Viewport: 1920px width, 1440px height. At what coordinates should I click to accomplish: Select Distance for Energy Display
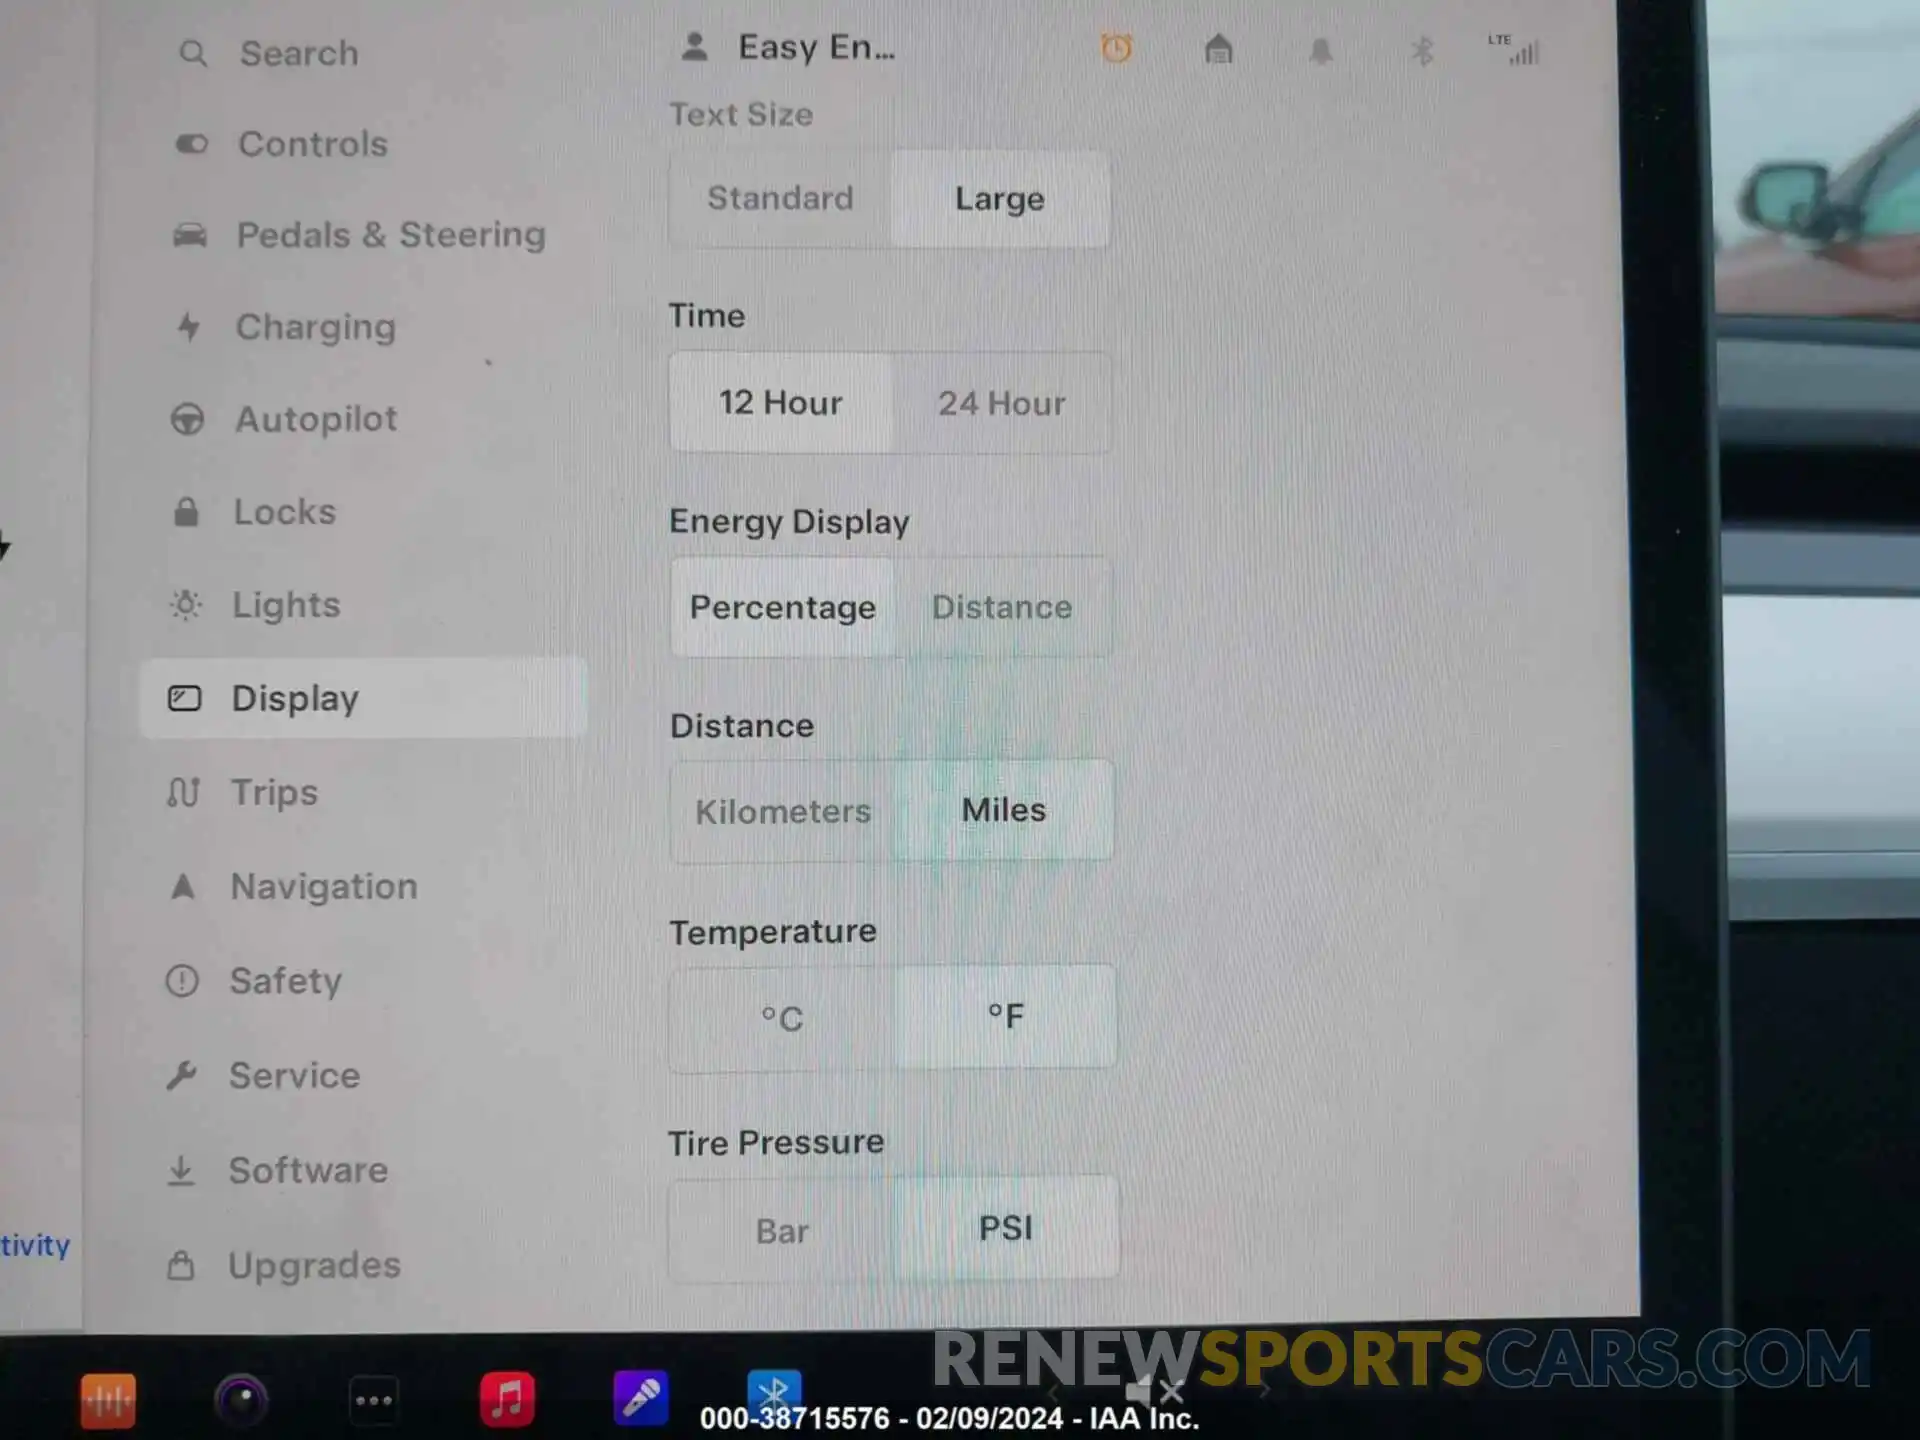click(x=1002, y=604)
